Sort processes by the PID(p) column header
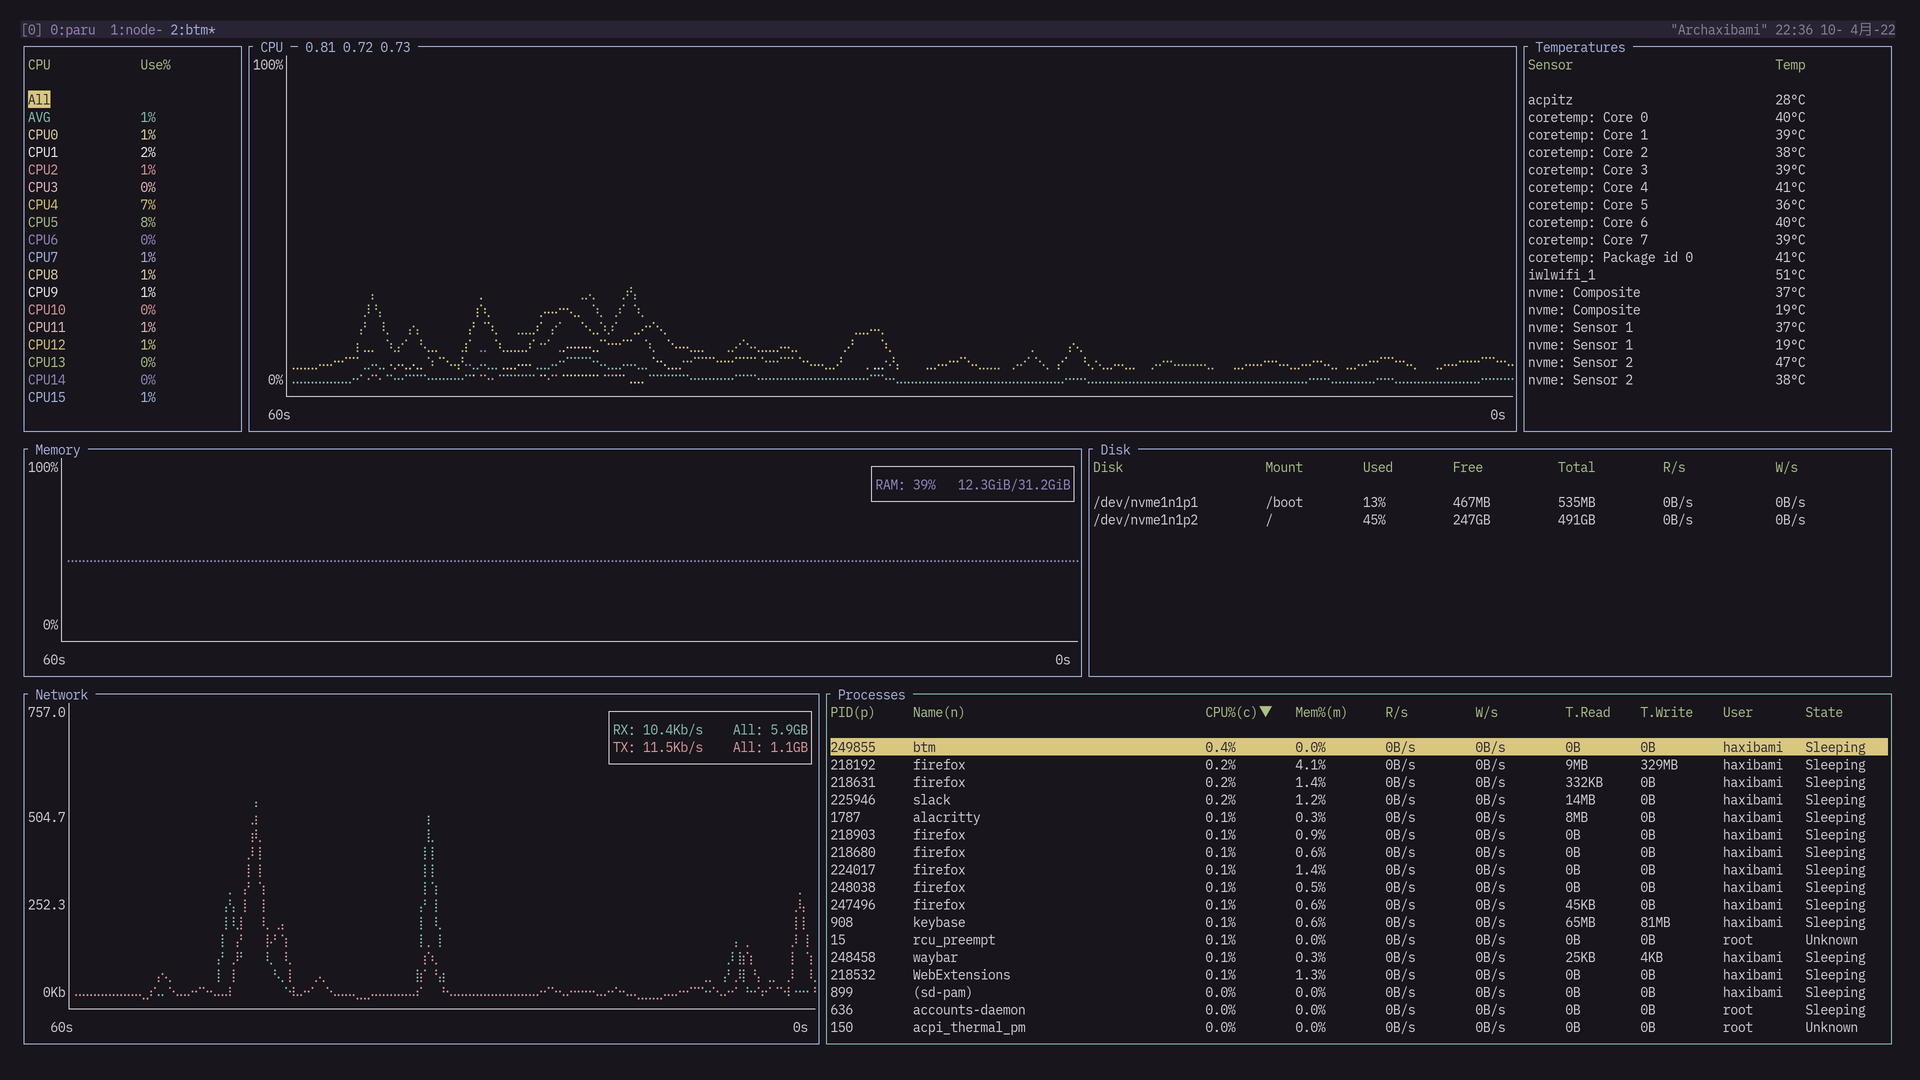The width and height of the screenshot is (1920, 1080). [851, 713]
